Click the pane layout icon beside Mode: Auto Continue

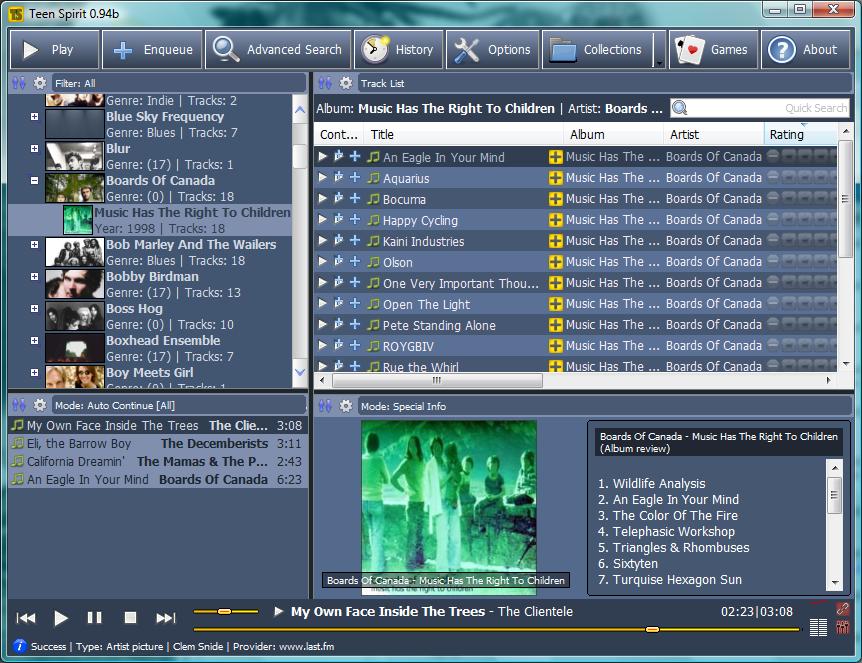pos(19,405)
